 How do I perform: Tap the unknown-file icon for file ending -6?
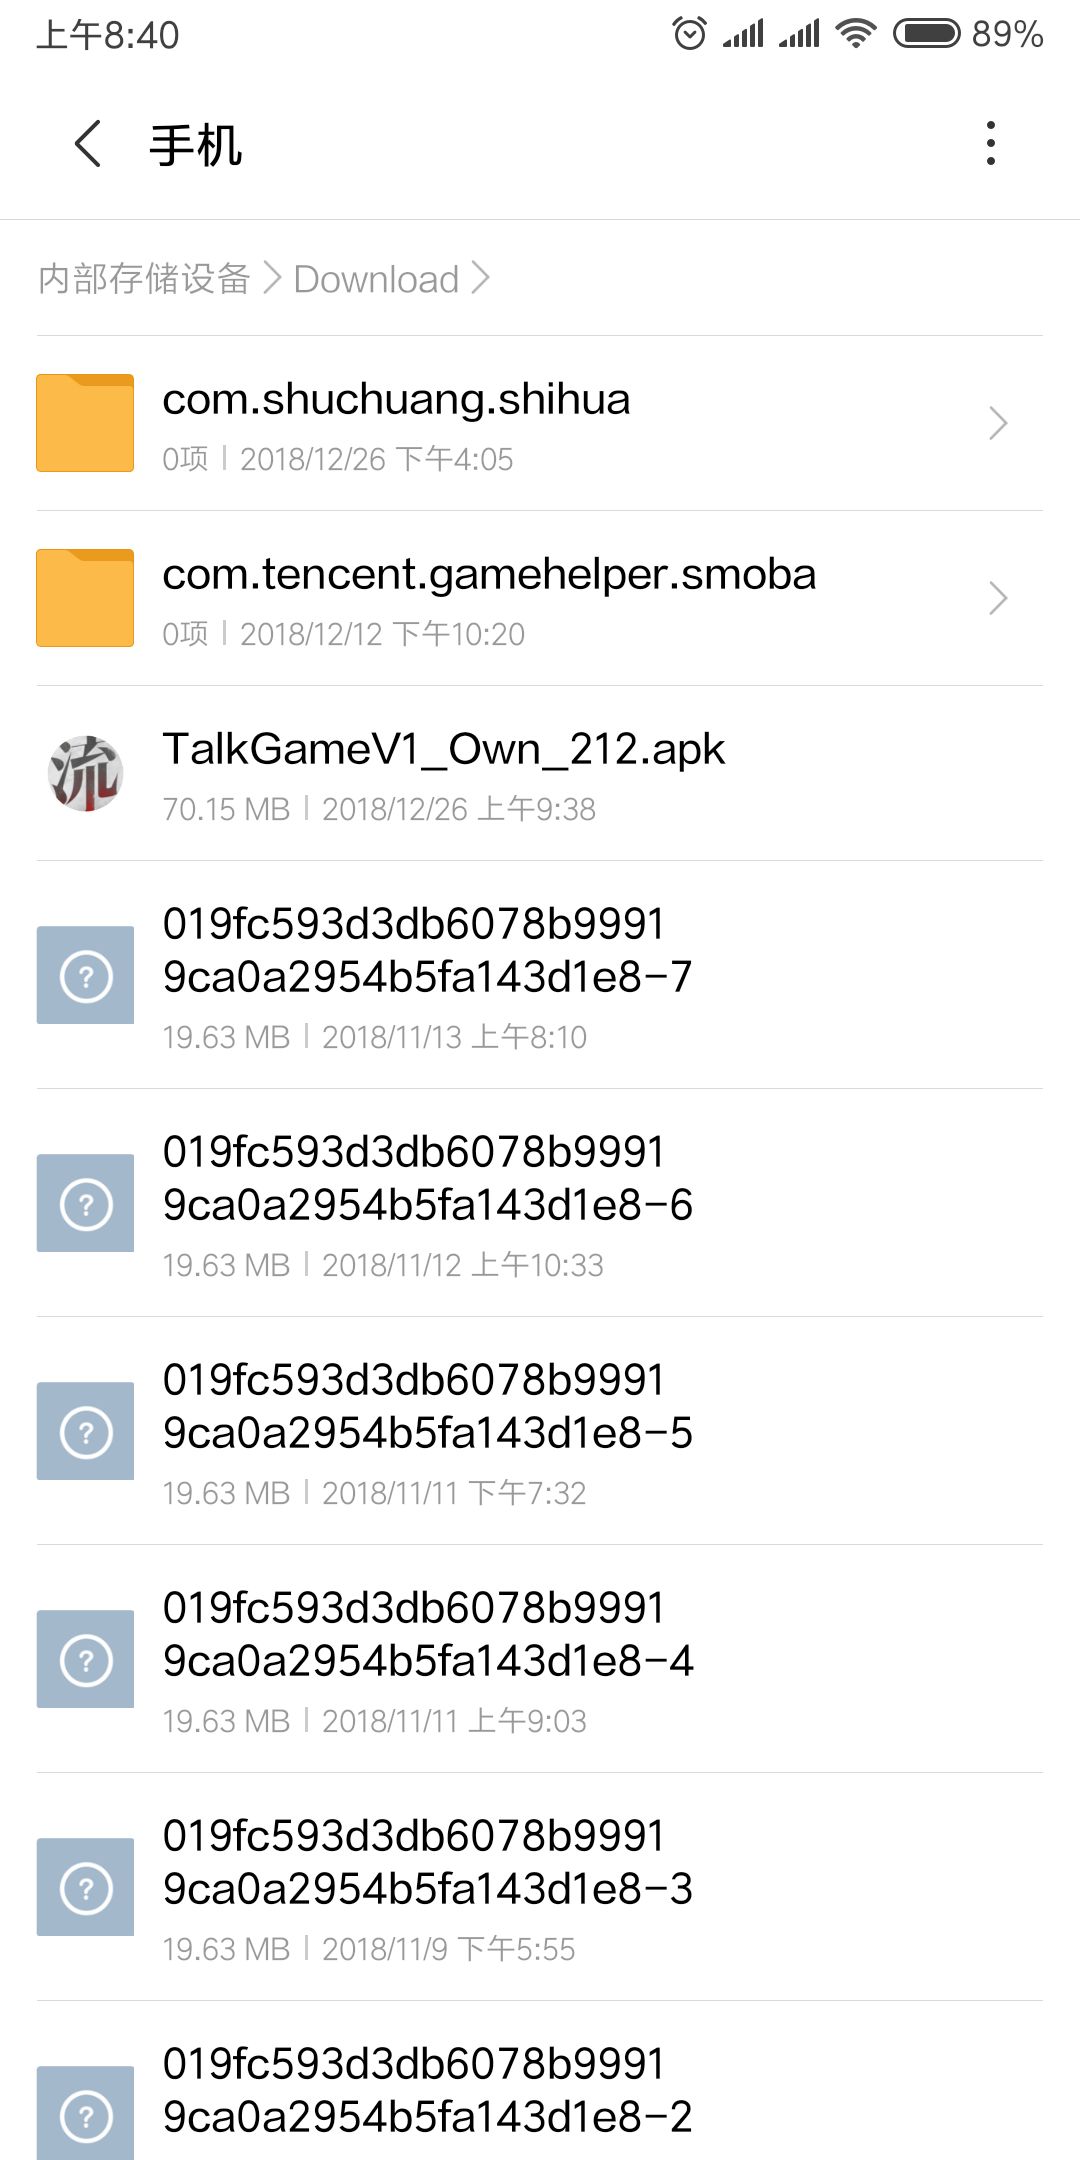tap(85, 1203)
